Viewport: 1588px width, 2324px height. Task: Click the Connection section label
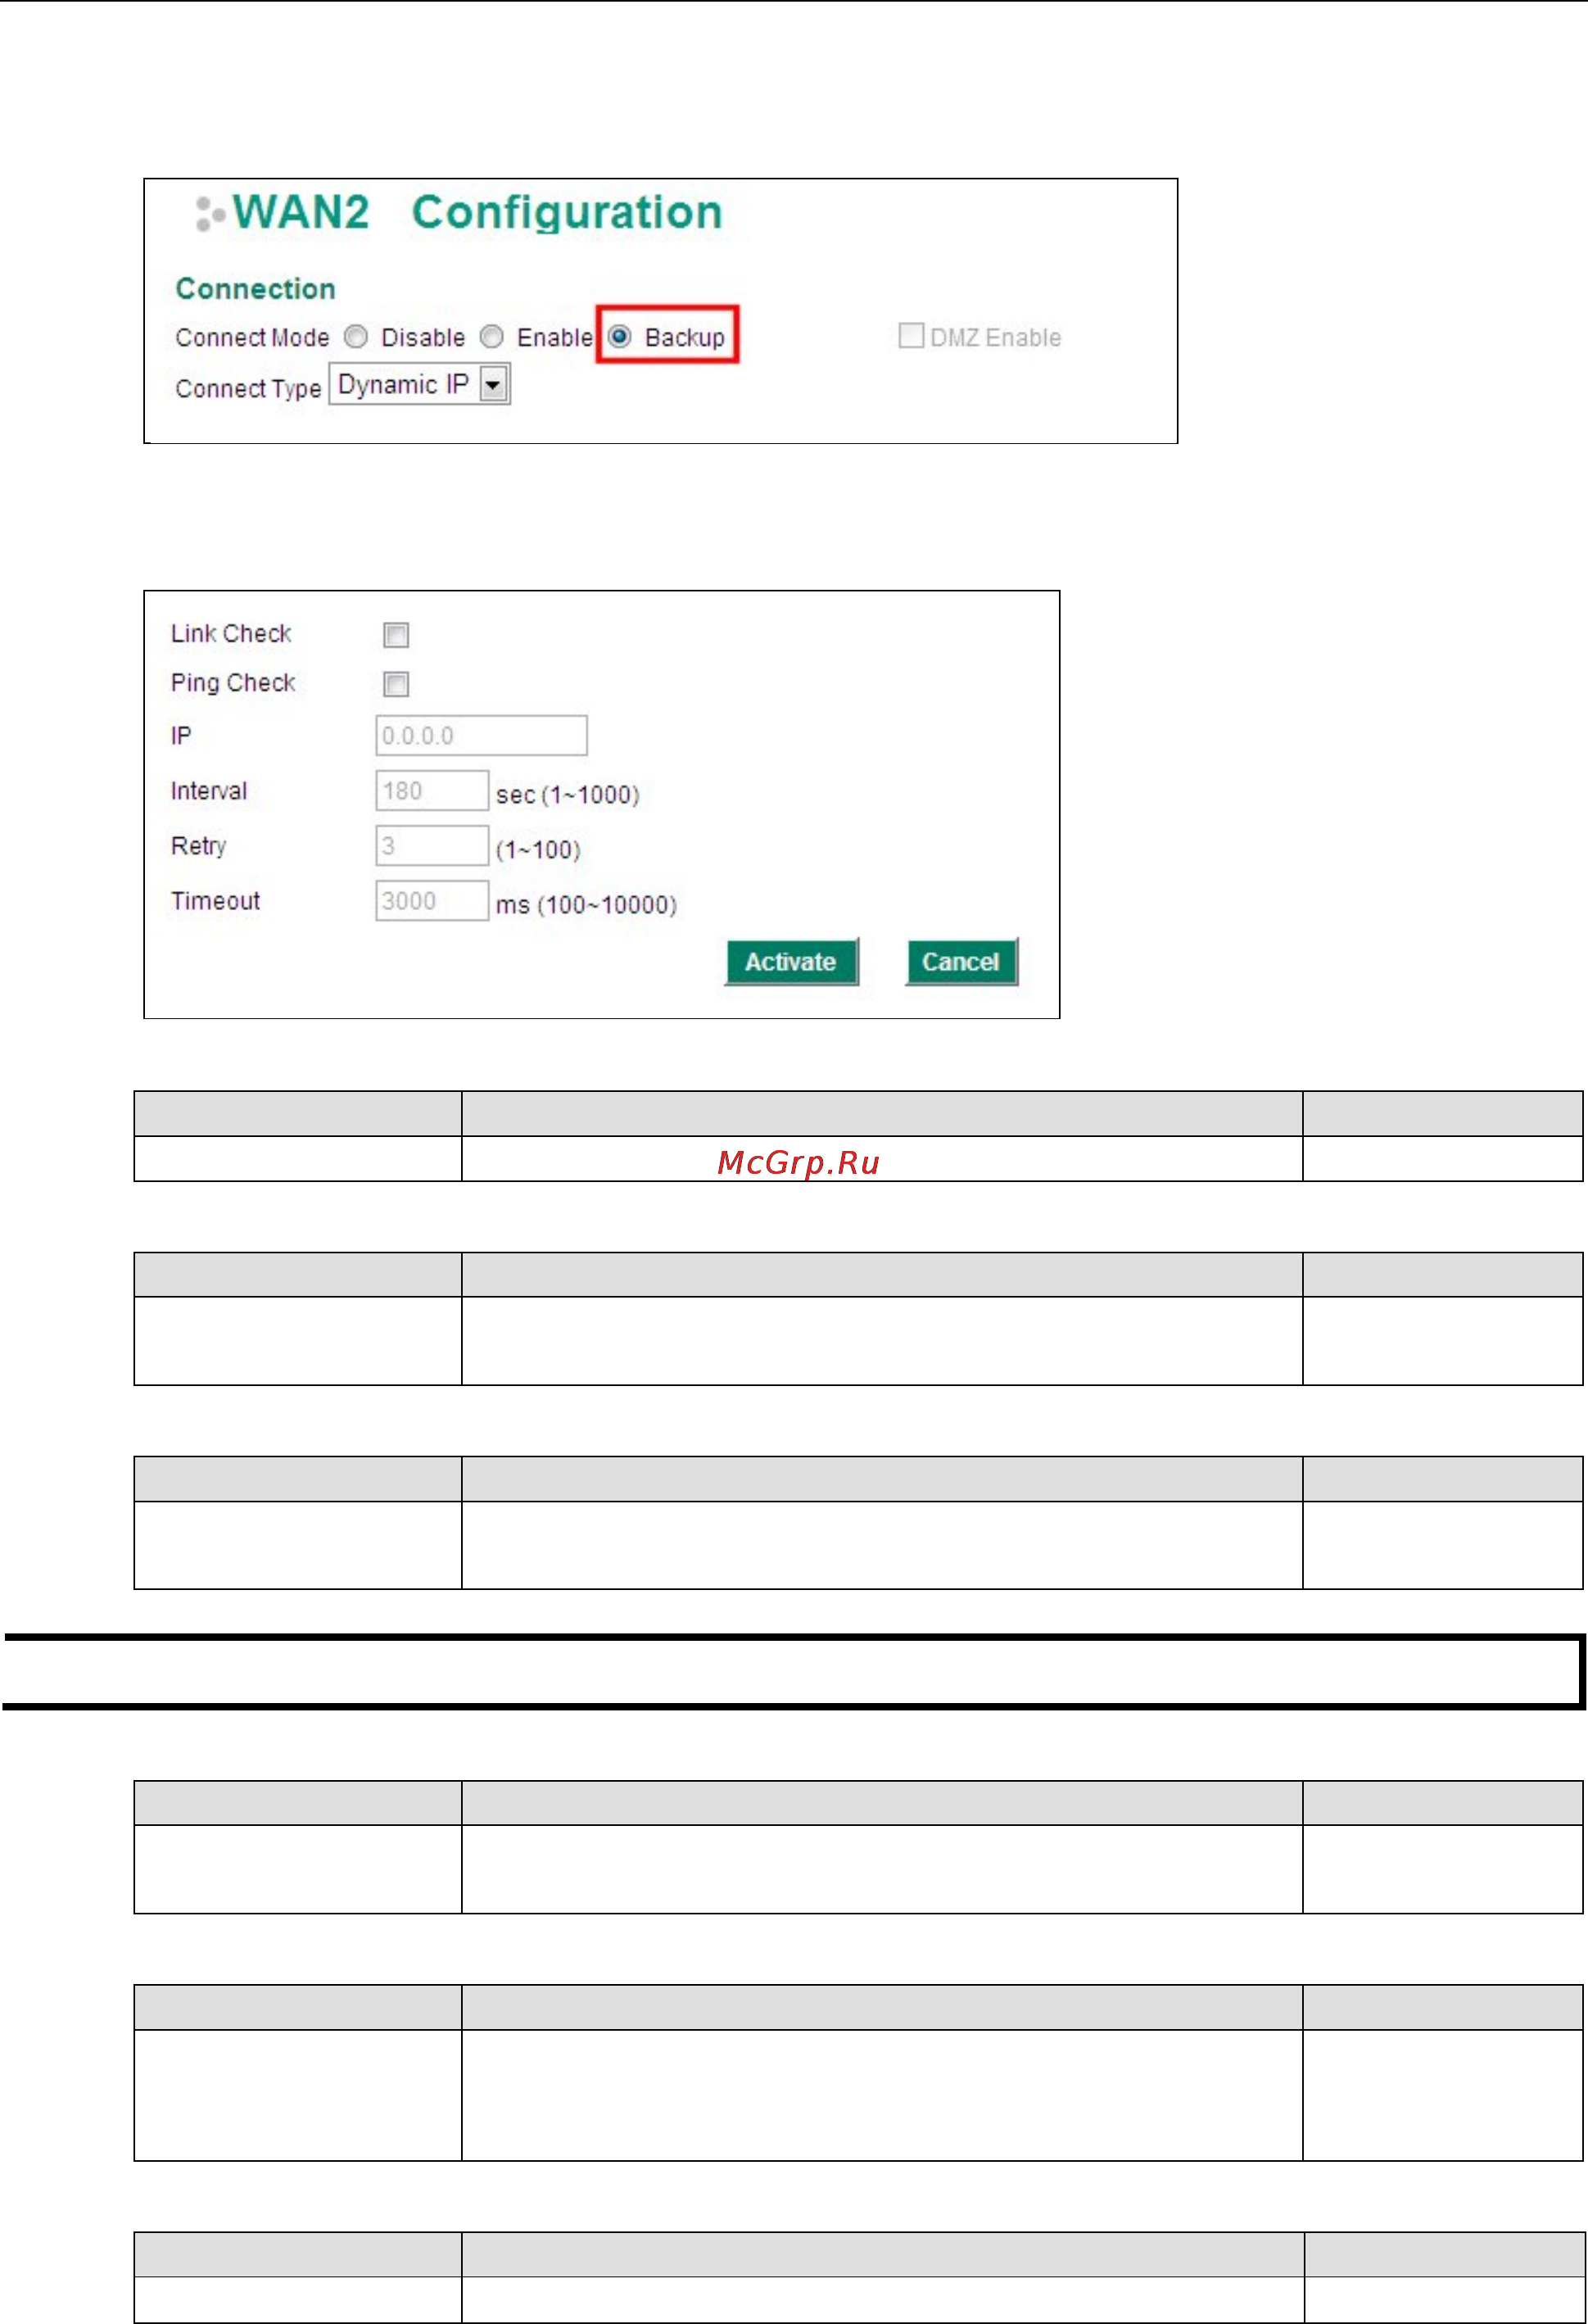pyautogui.click(x=255, y=289)
